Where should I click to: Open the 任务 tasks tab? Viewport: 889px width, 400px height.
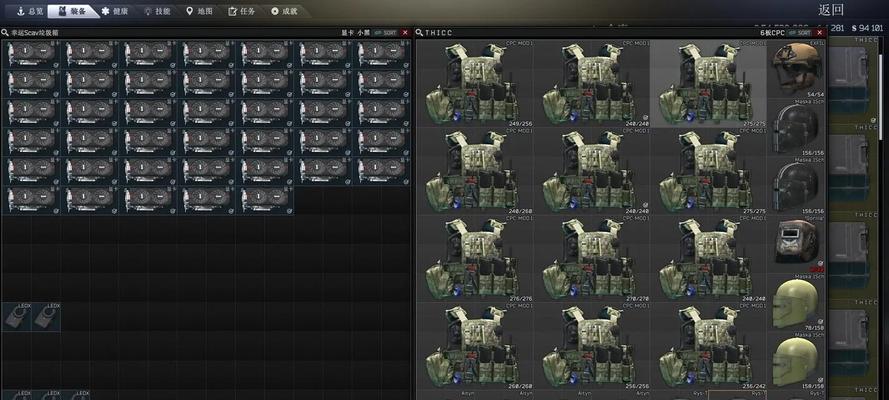[242, 11]
